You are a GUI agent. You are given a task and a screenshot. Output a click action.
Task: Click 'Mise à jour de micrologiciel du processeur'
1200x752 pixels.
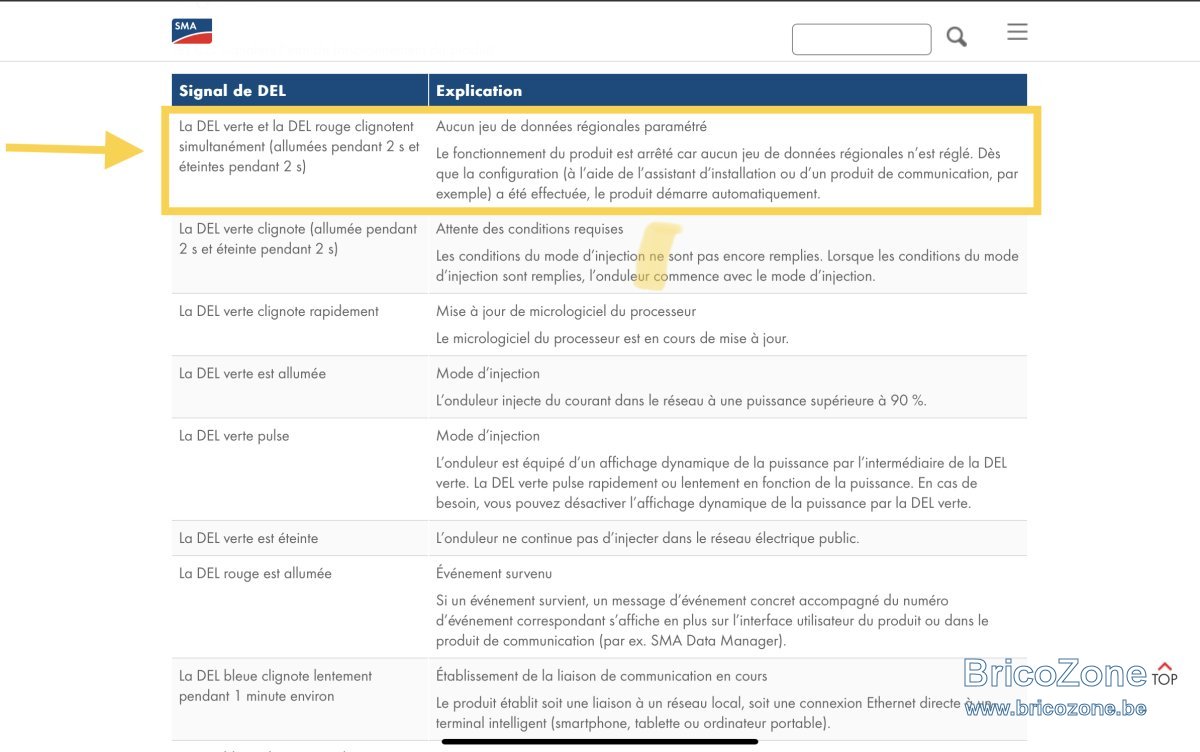[566, 311]
